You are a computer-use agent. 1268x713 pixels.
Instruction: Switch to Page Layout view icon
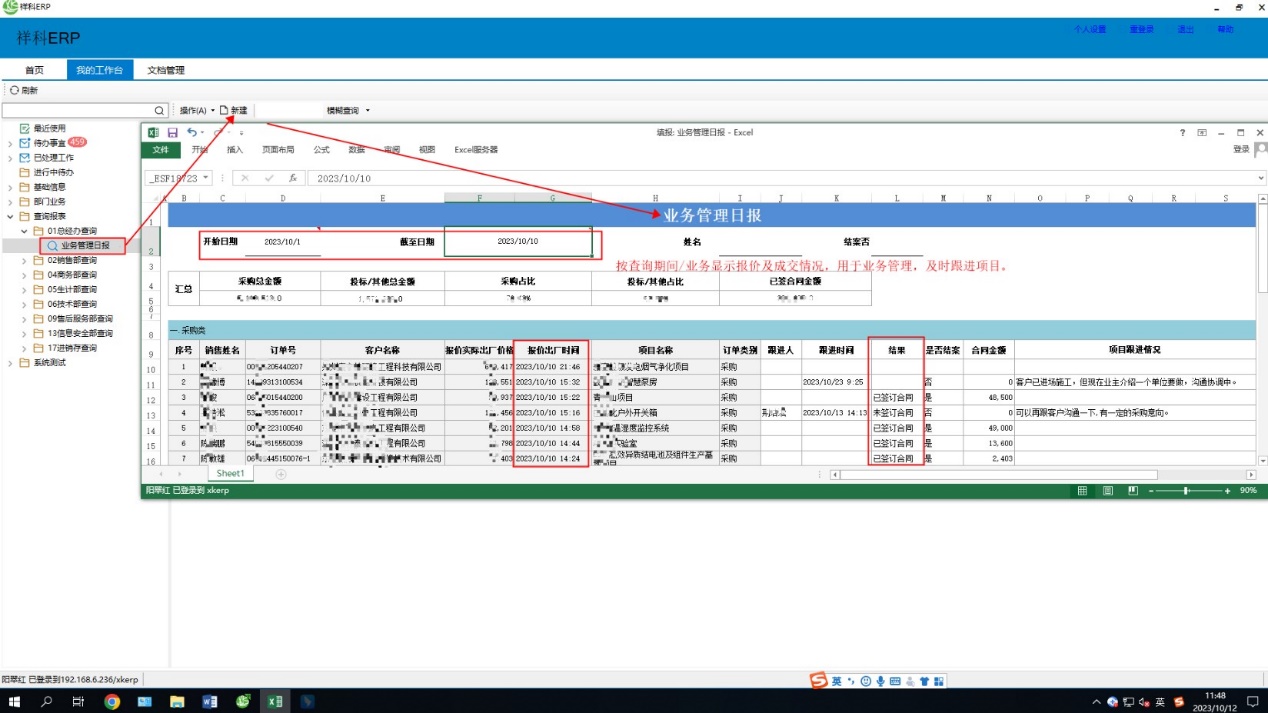pyautogui.click(x=1107, y=491)
